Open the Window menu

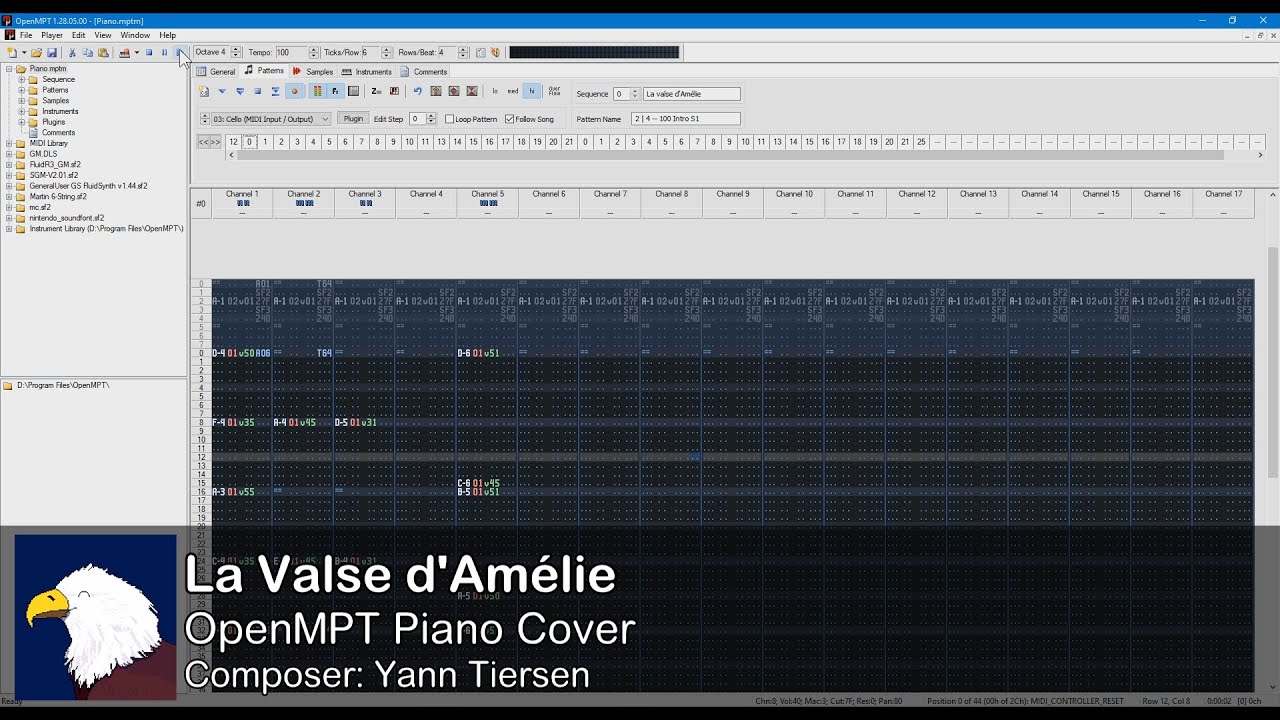135,35
